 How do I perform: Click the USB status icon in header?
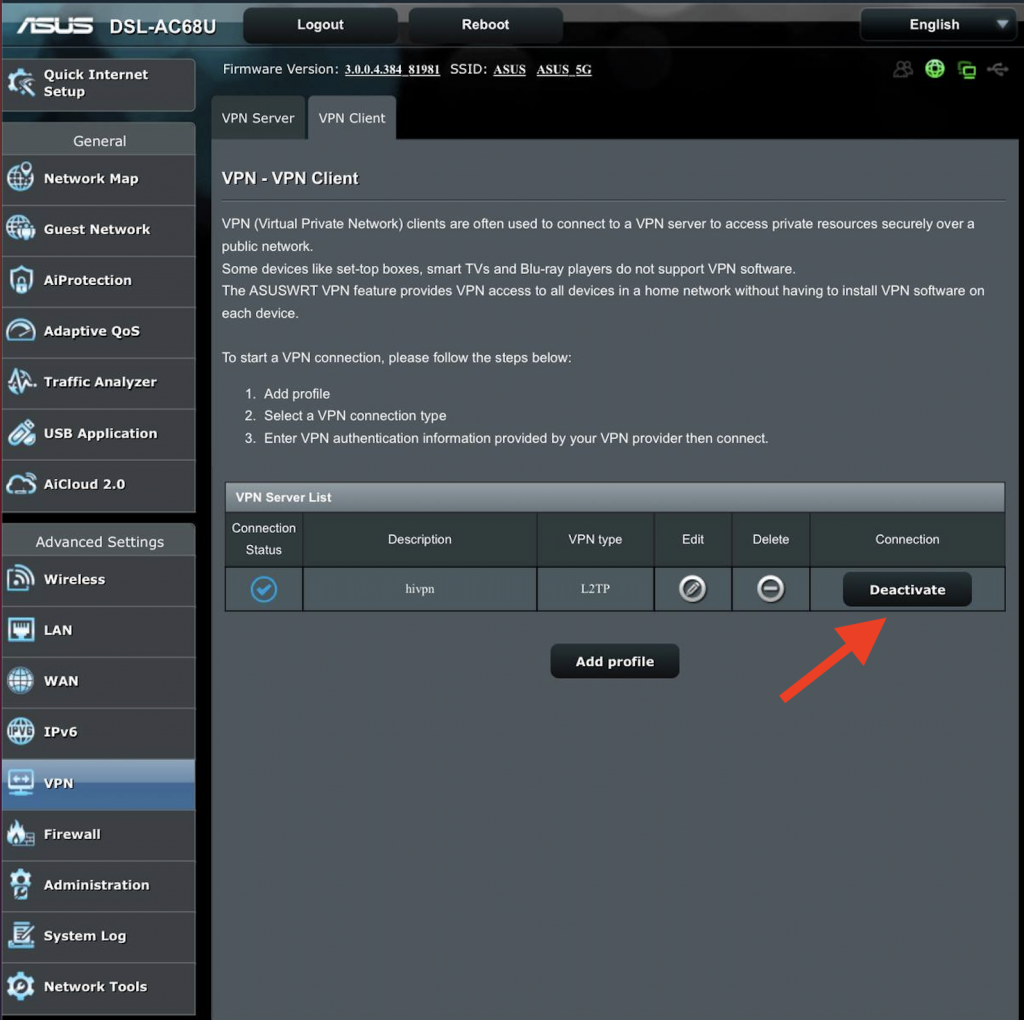(997, 69)
